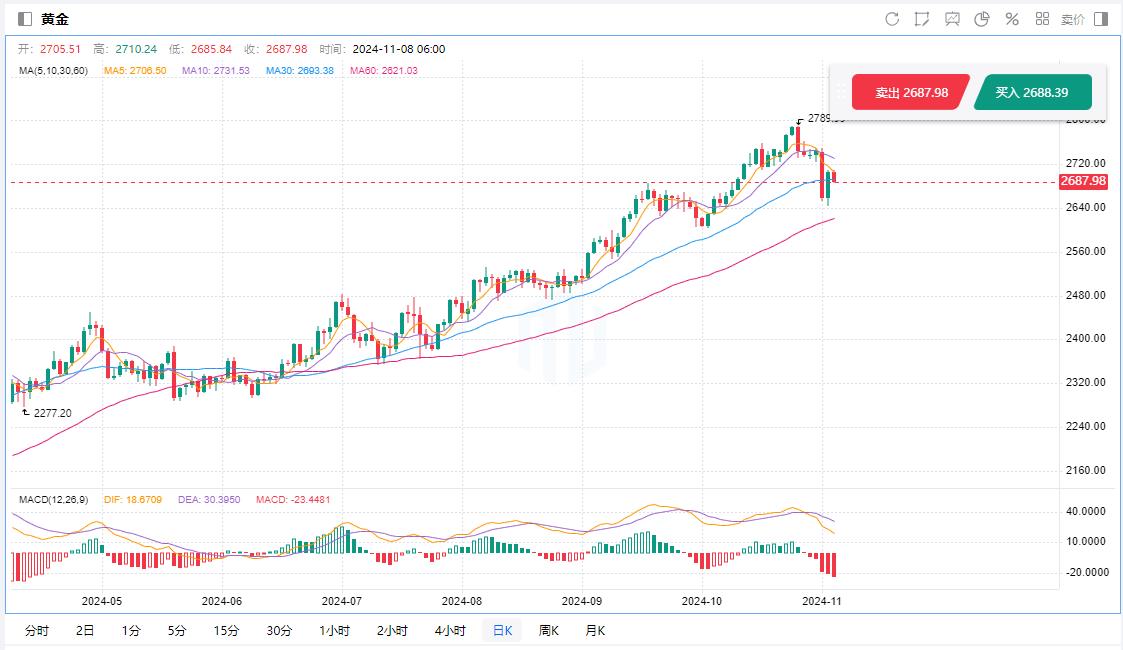Click the 买入 2688.39 buy button
Viewport: 1123px width, 650px height.
1032,92
